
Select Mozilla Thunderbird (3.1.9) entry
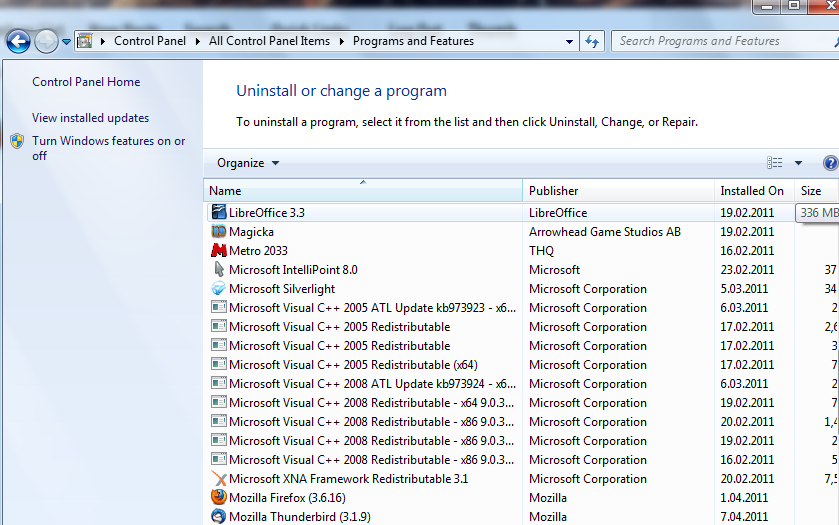click(300, 517)
